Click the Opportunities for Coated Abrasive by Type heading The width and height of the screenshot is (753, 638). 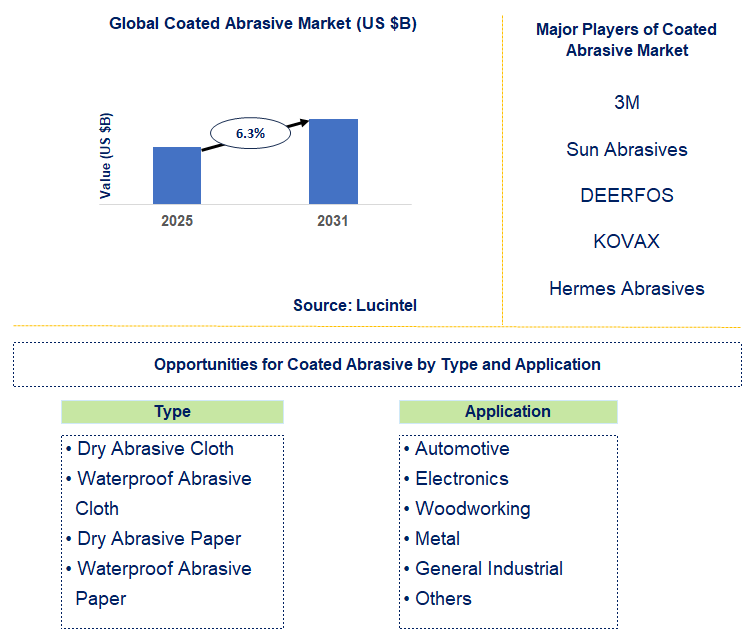pyautogui.click(x=377, y=364)
